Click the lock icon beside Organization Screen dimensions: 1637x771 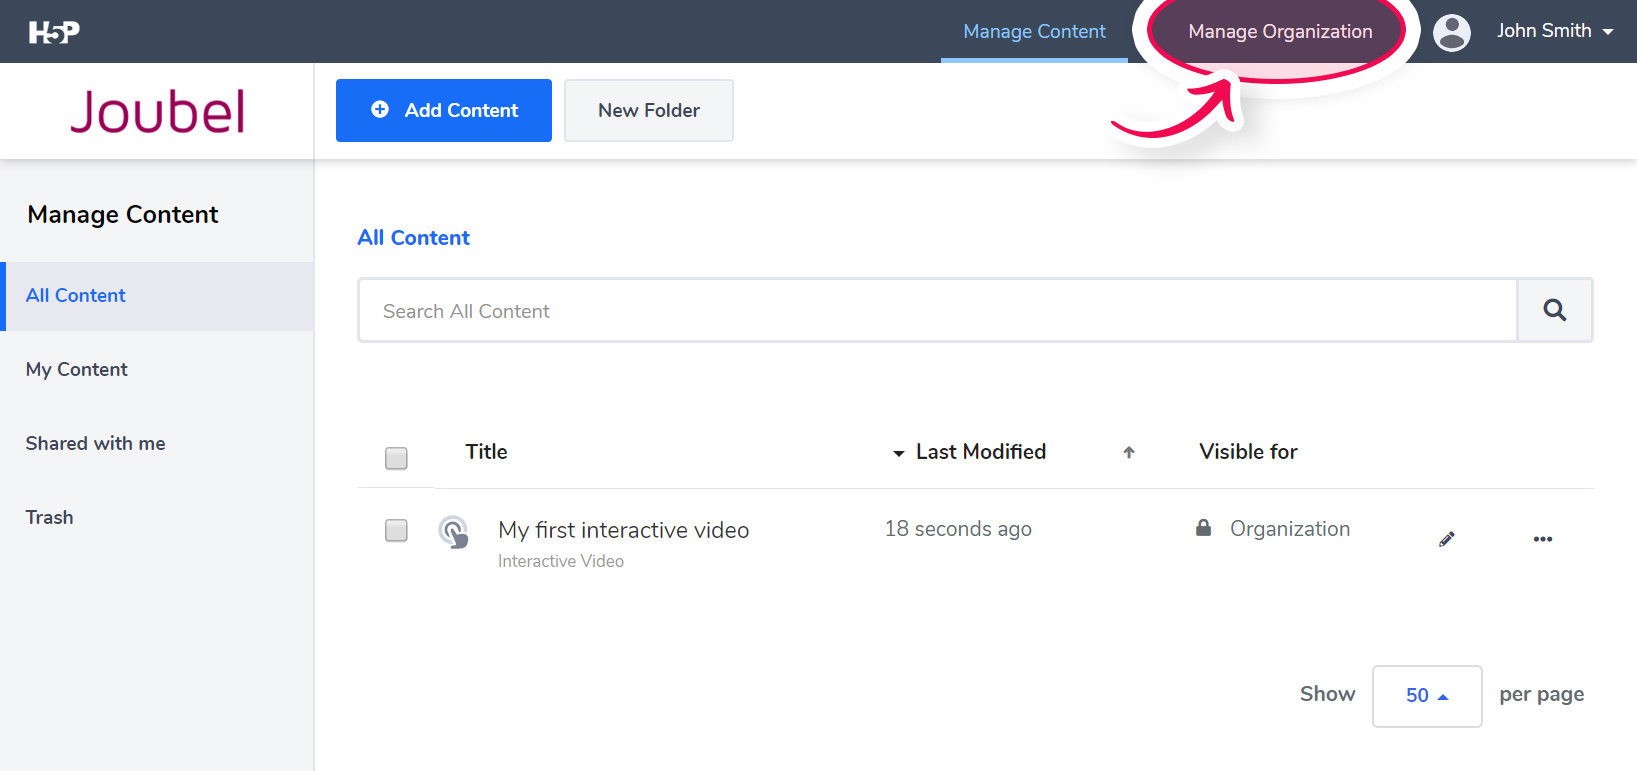(1203, 528)
